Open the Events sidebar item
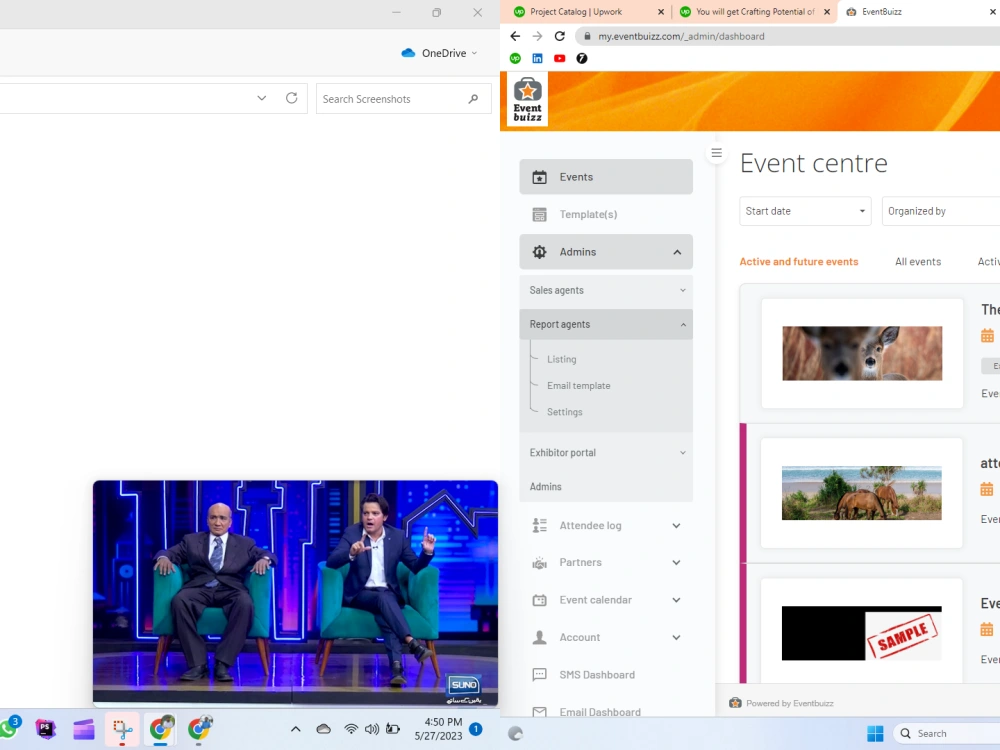 (x=606, y=177)
